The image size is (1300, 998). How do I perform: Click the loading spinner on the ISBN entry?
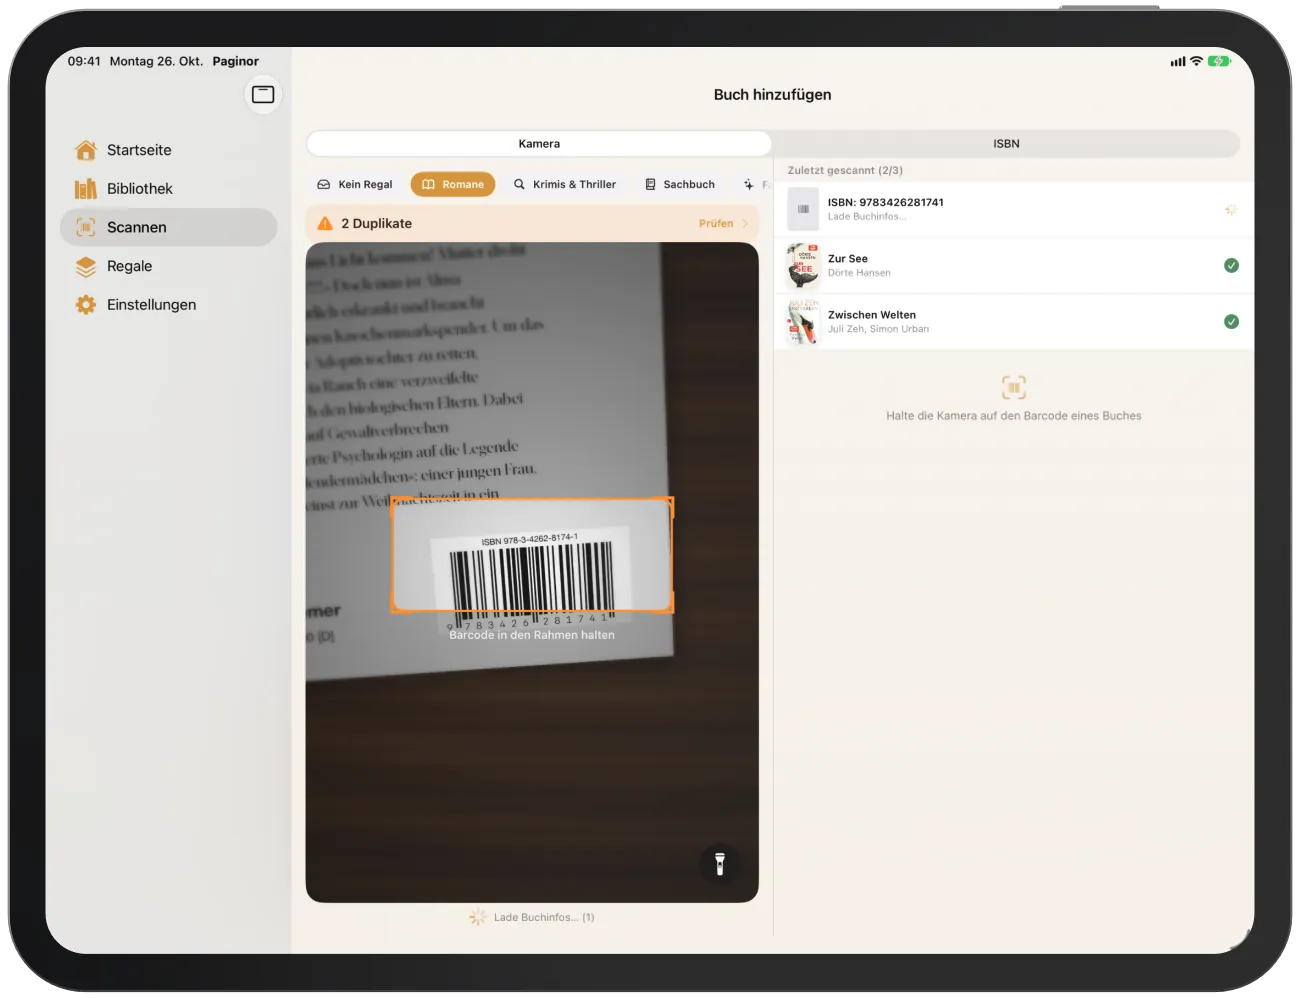pyautogui.click(x=1231, y=209)
